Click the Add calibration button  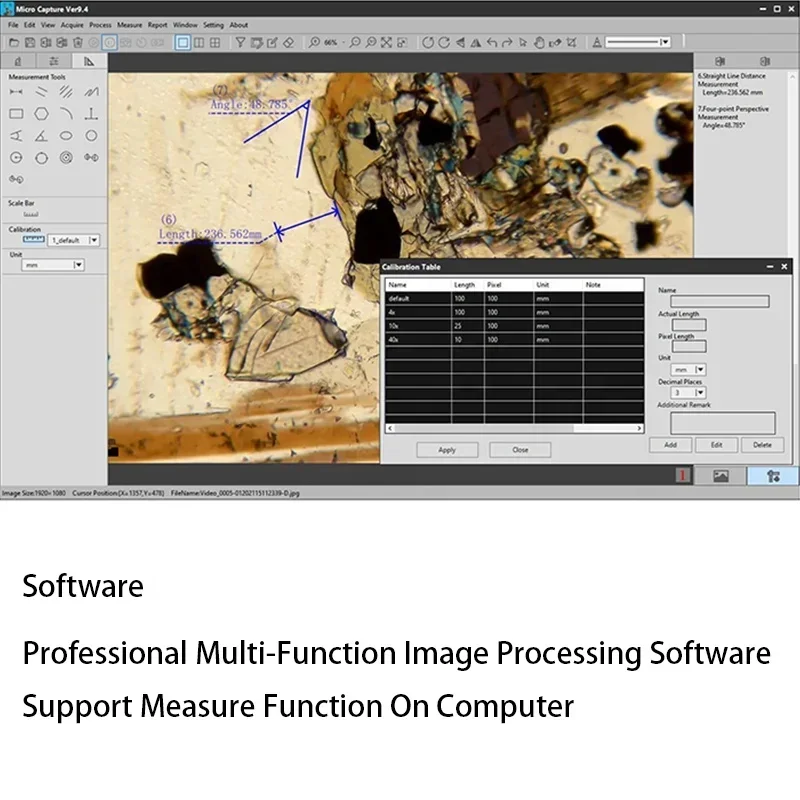670,445
